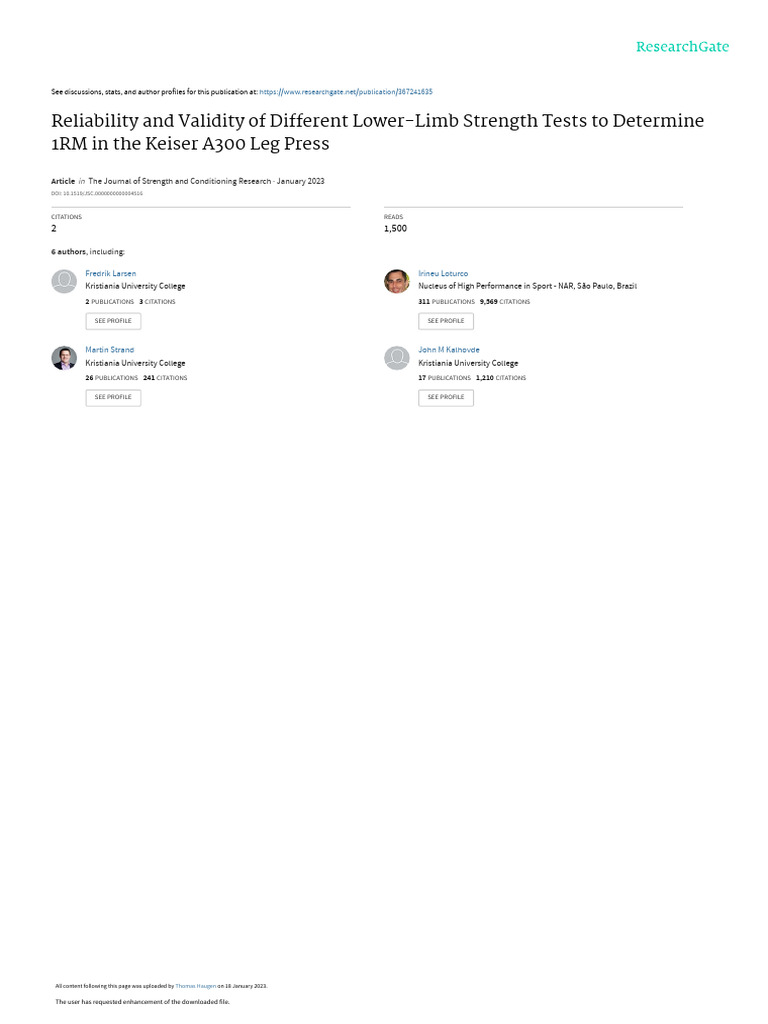Click the reads count 1,500

coord(395,229)
